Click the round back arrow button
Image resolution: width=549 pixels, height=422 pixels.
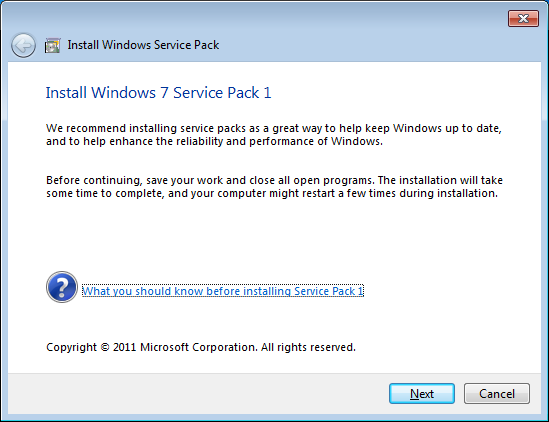(x=23, y=45)
